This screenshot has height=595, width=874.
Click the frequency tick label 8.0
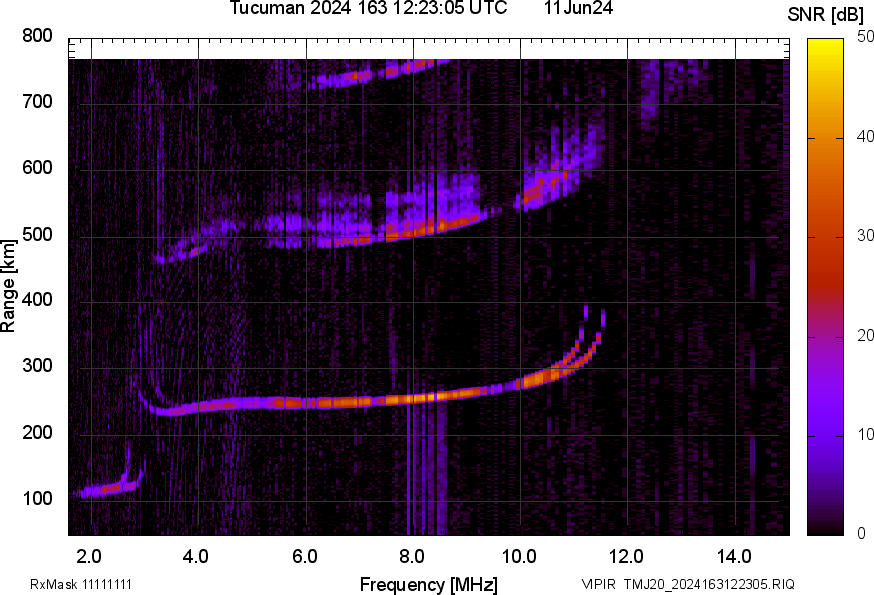click(411, 557)
